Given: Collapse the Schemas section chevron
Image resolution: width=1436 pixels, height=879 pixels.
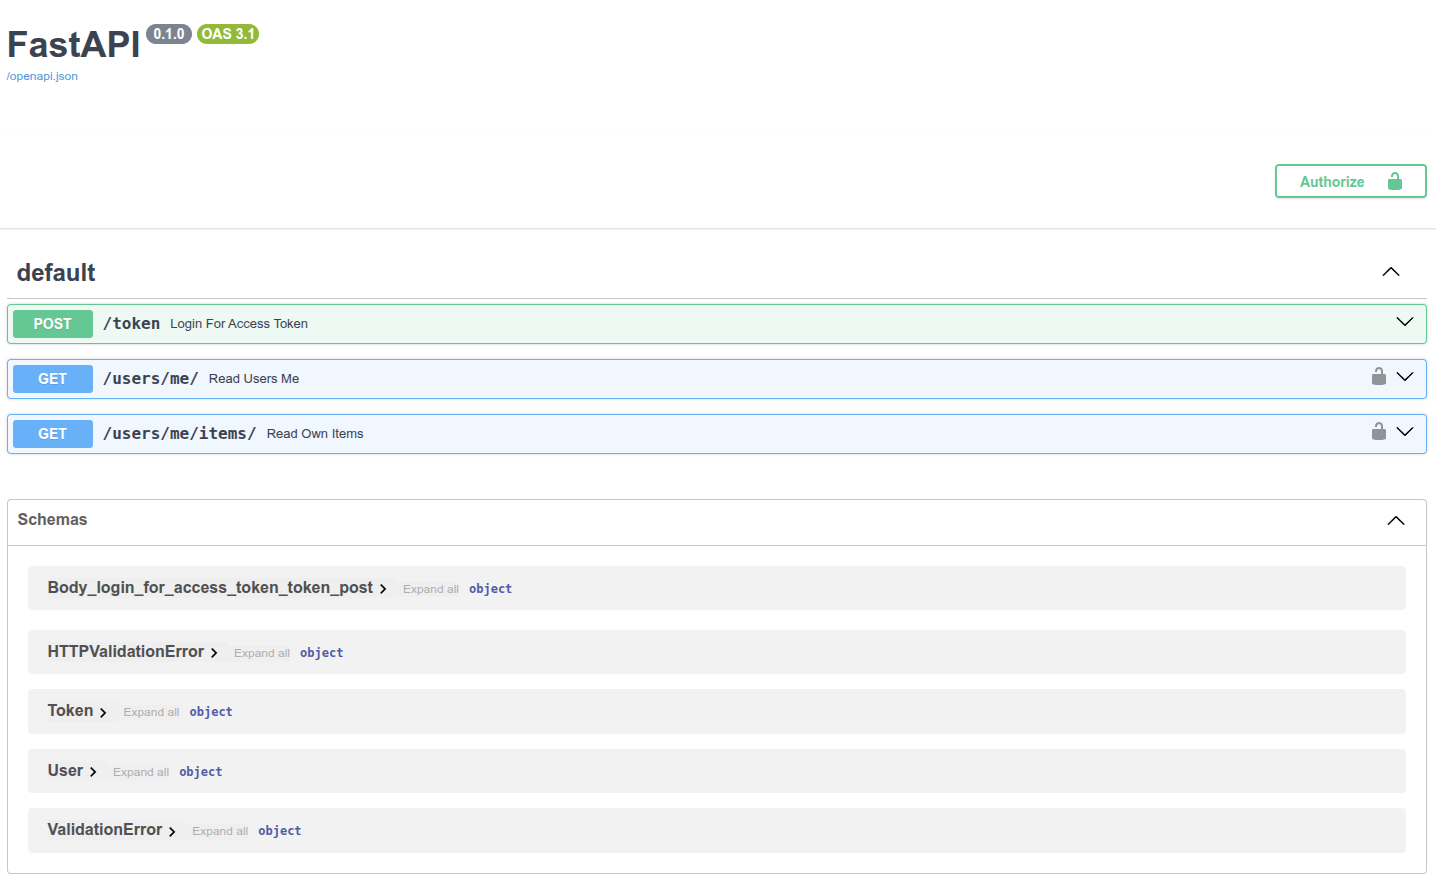Looking at the screenshot, I should point(1395,521).
